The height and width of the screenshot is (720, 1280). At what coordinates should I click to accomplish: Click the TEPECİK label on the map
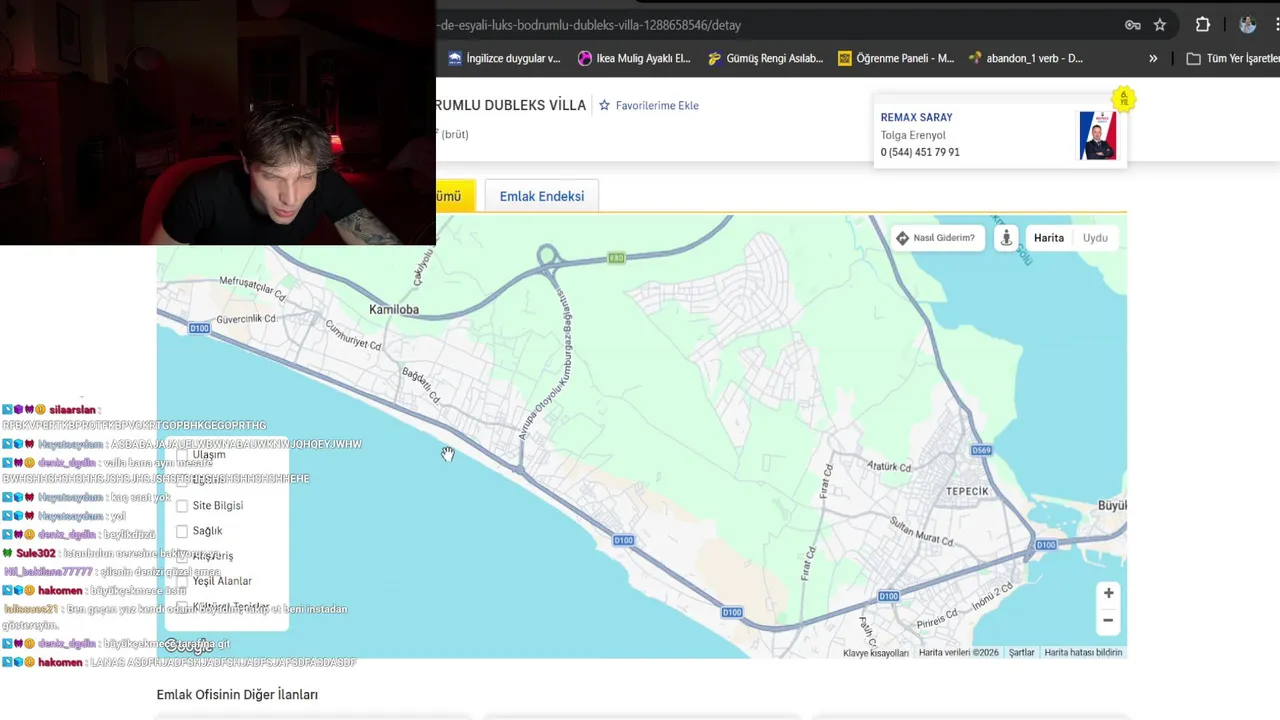pos(967,491)
